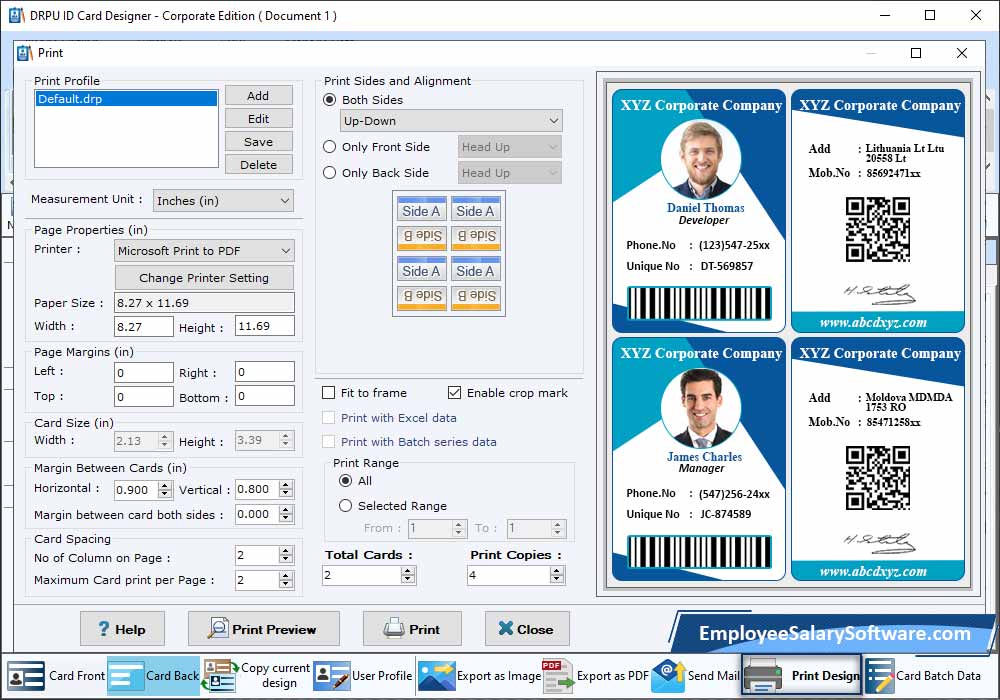Screen dimensions: 1000x700
Task: Click the Send Mail envelope icon
Action: pyautogui.click(x=668, y=676)
